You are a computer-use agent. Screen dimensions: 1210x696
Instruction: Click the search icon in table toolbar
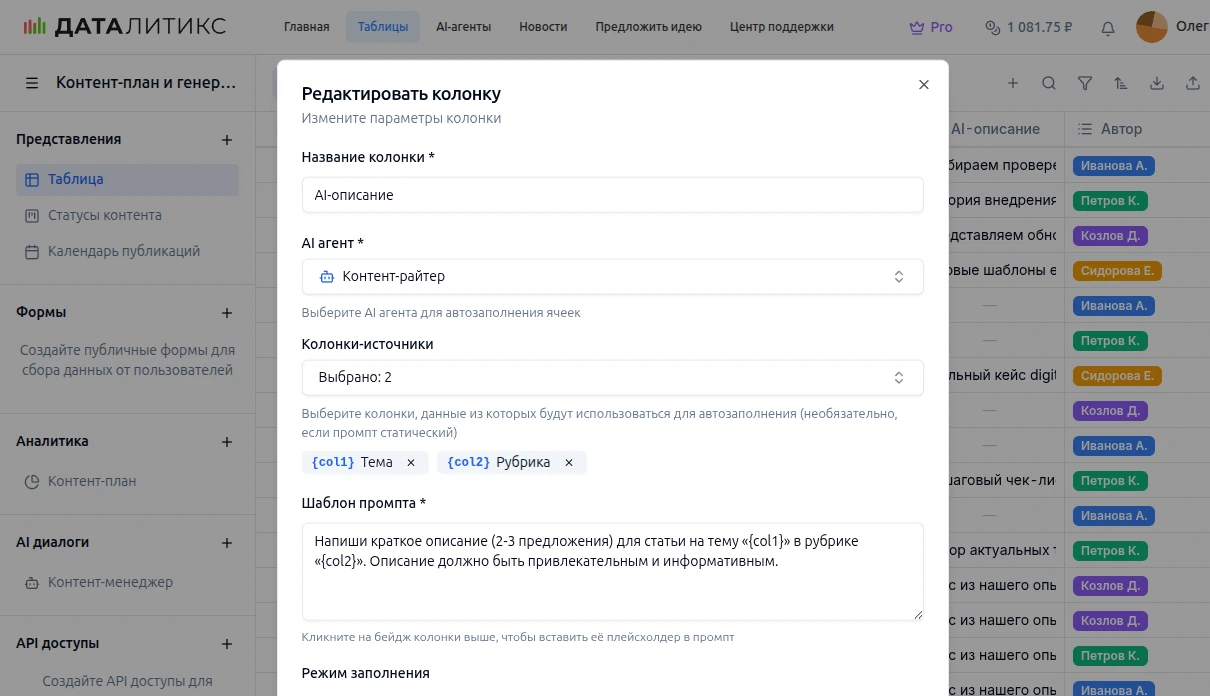[1048, 84]
